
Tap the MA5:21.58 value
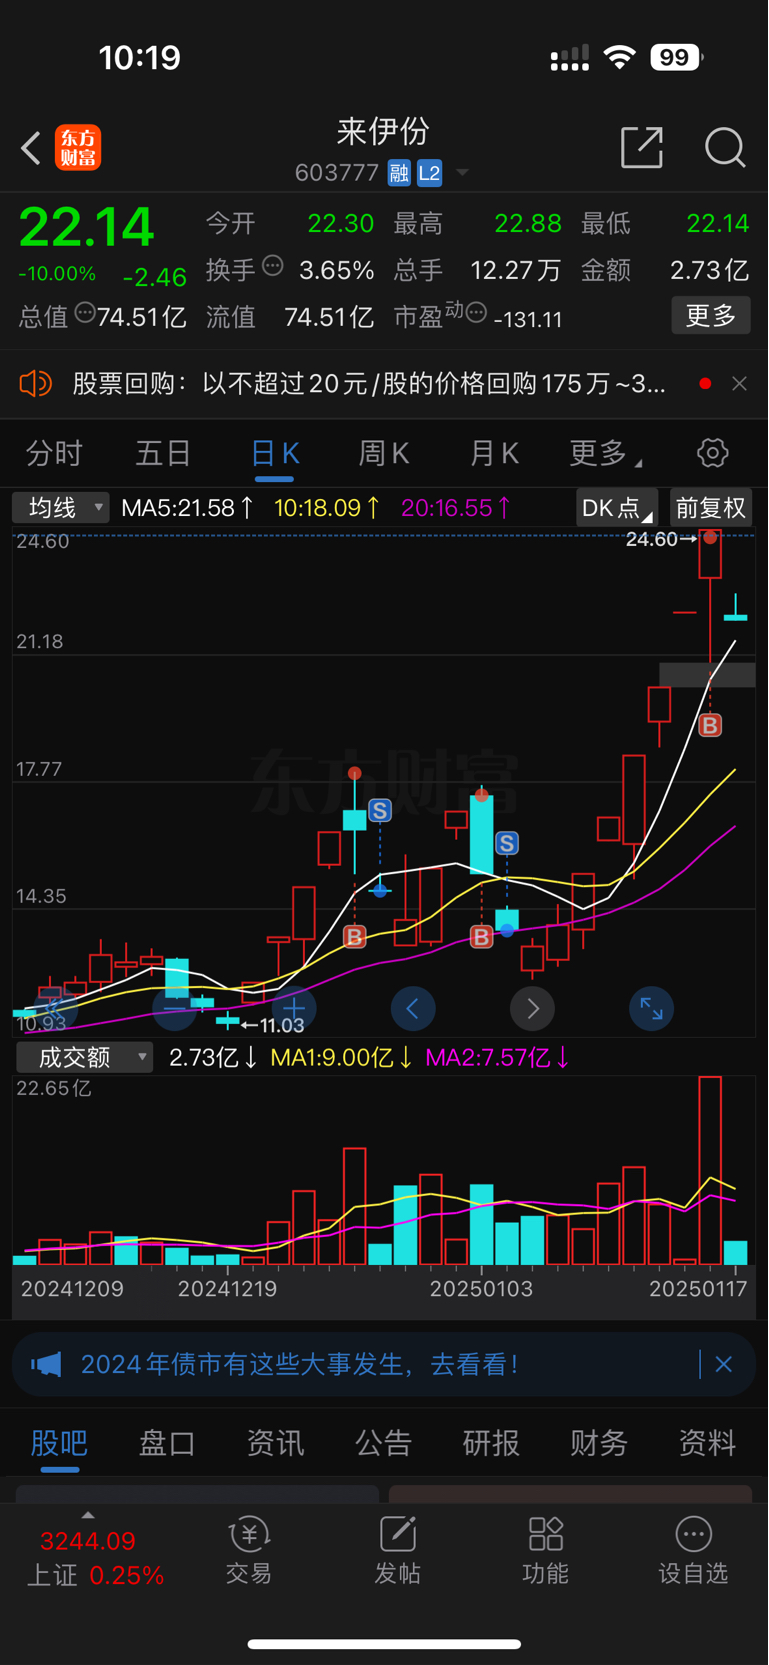pyautogui.click(x=187, y=508)
